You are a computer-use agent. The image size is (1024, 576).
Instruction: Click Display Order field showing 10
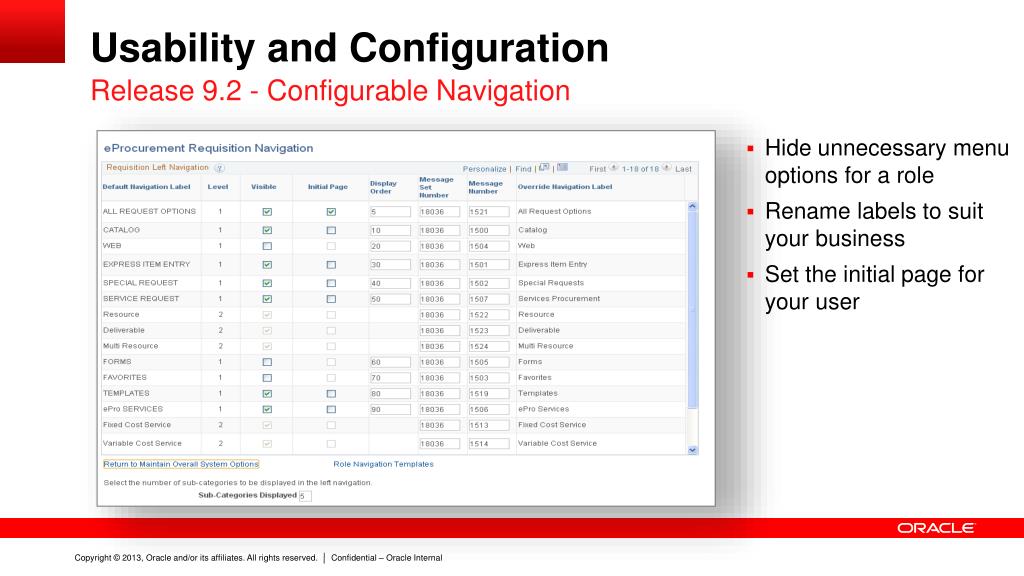pos(390,230)
